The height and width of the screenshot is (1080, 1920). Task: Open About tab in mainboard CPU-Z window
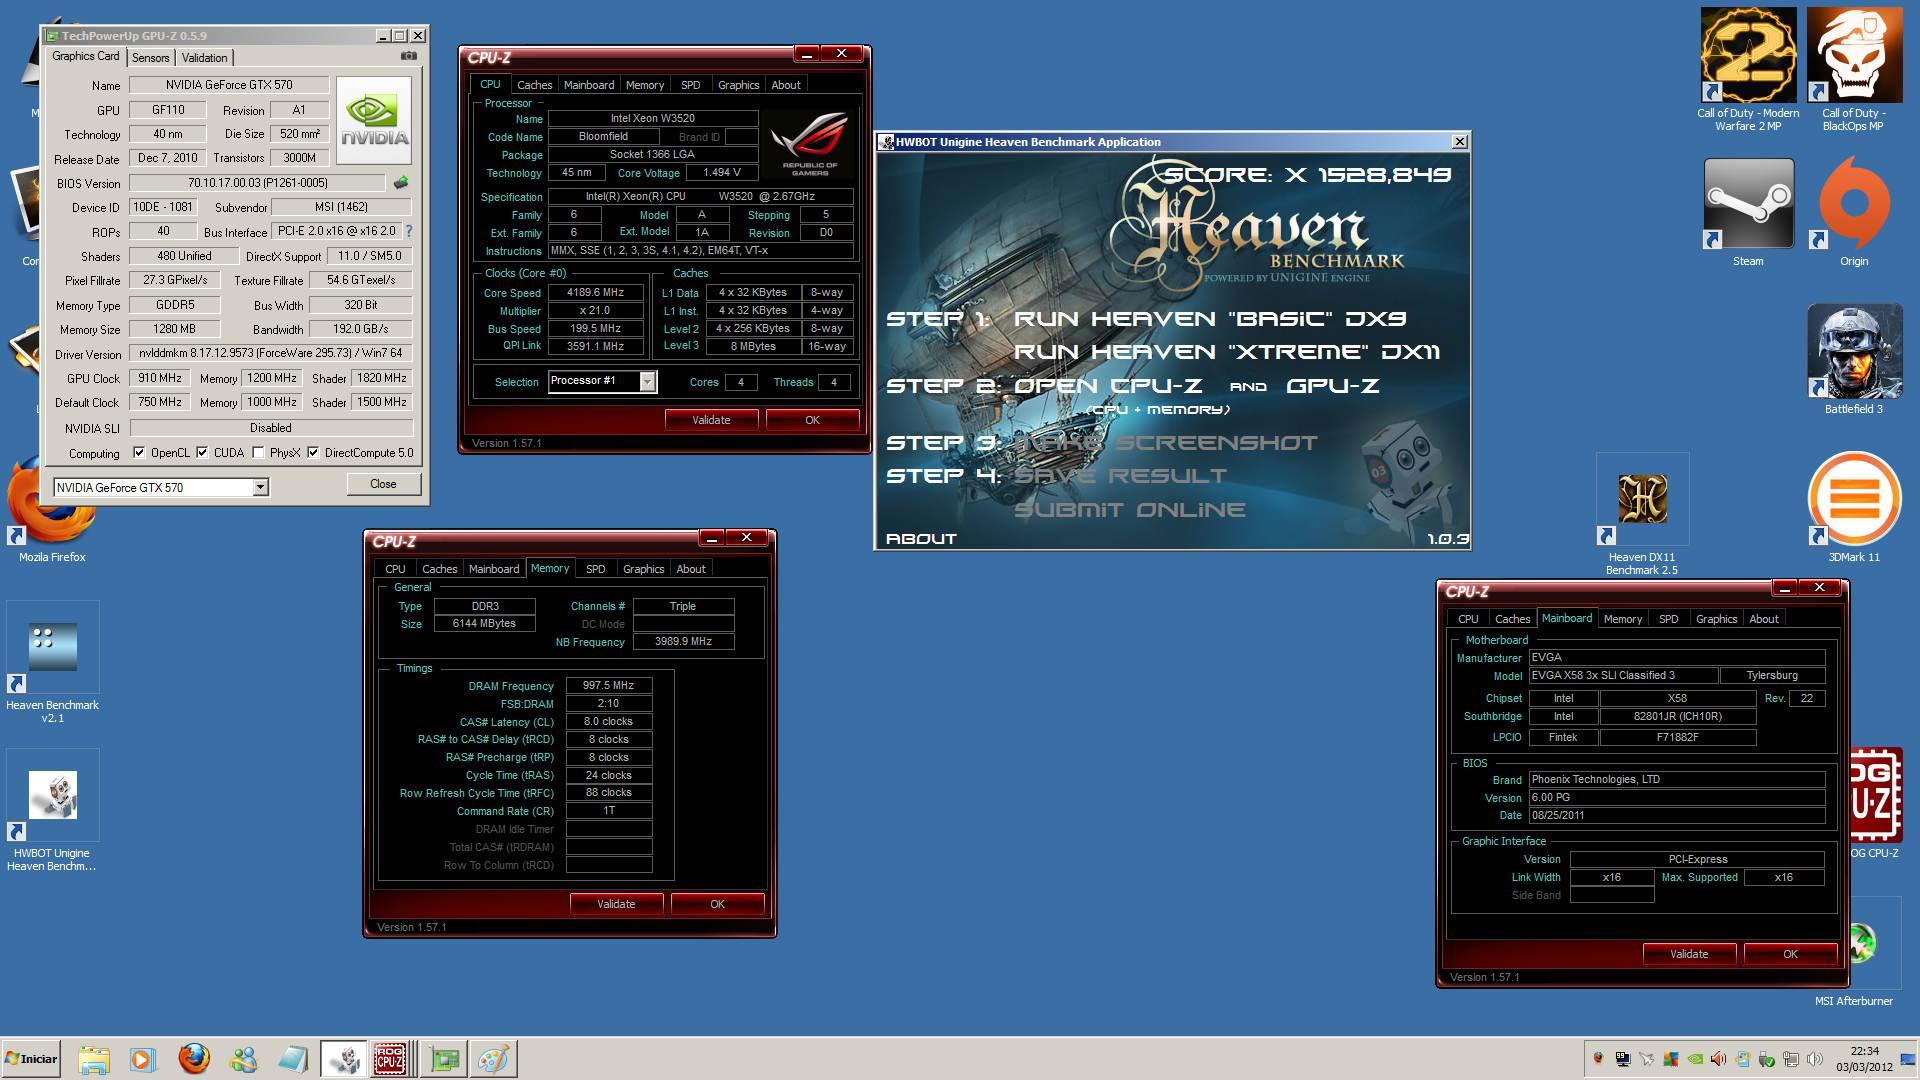[1763, 619]
